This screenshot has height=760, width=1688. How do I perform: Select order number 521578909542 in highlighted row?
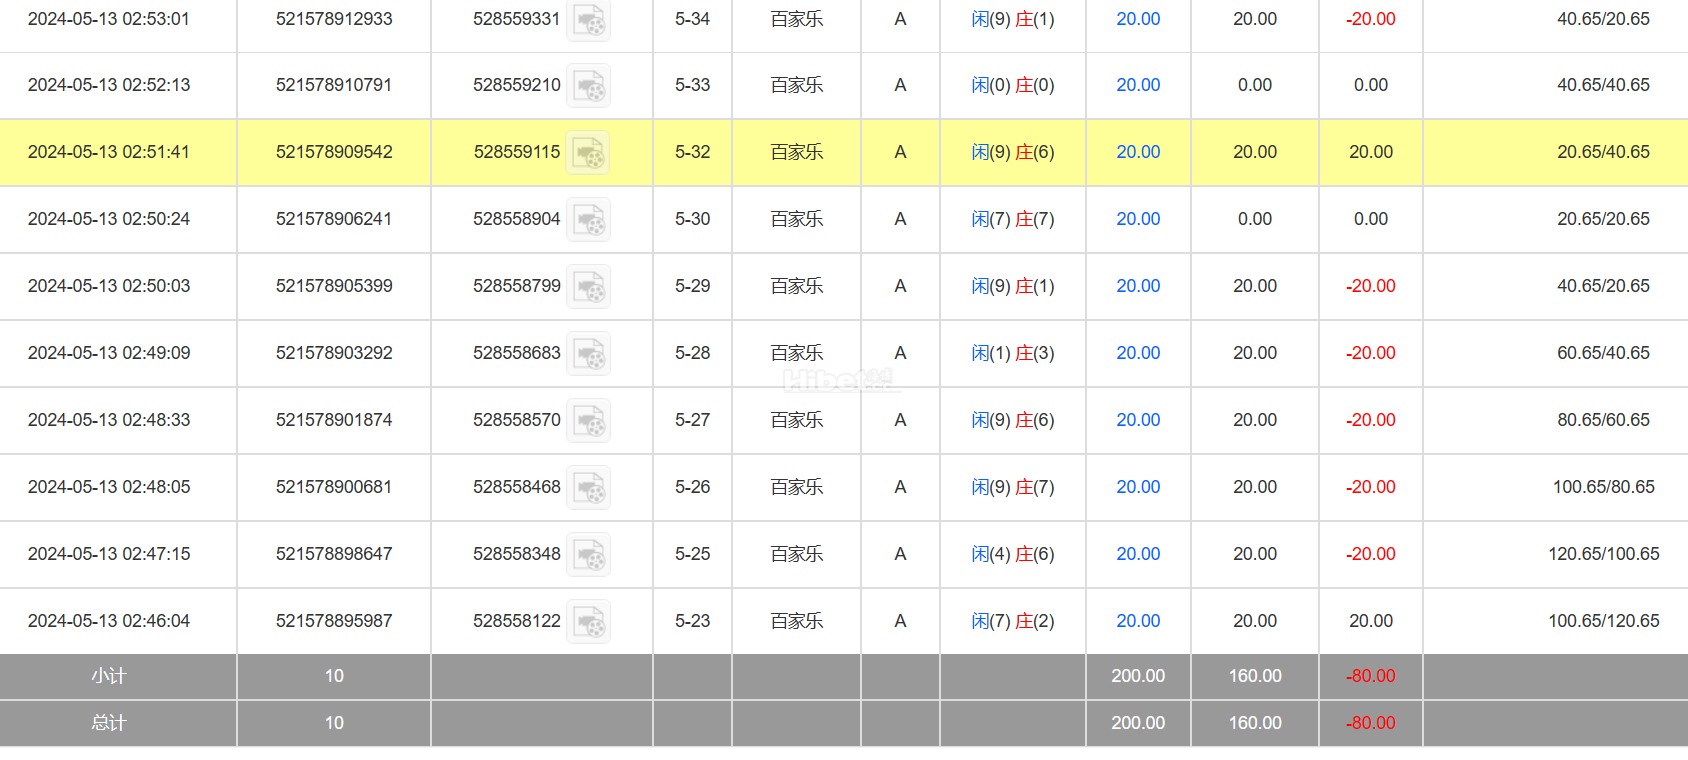[x=334, y=152]
